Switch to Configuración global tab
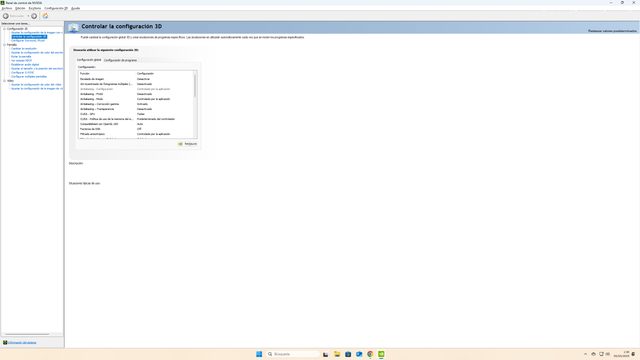This screenshot has height=360, width=640. tap(89, 60)
